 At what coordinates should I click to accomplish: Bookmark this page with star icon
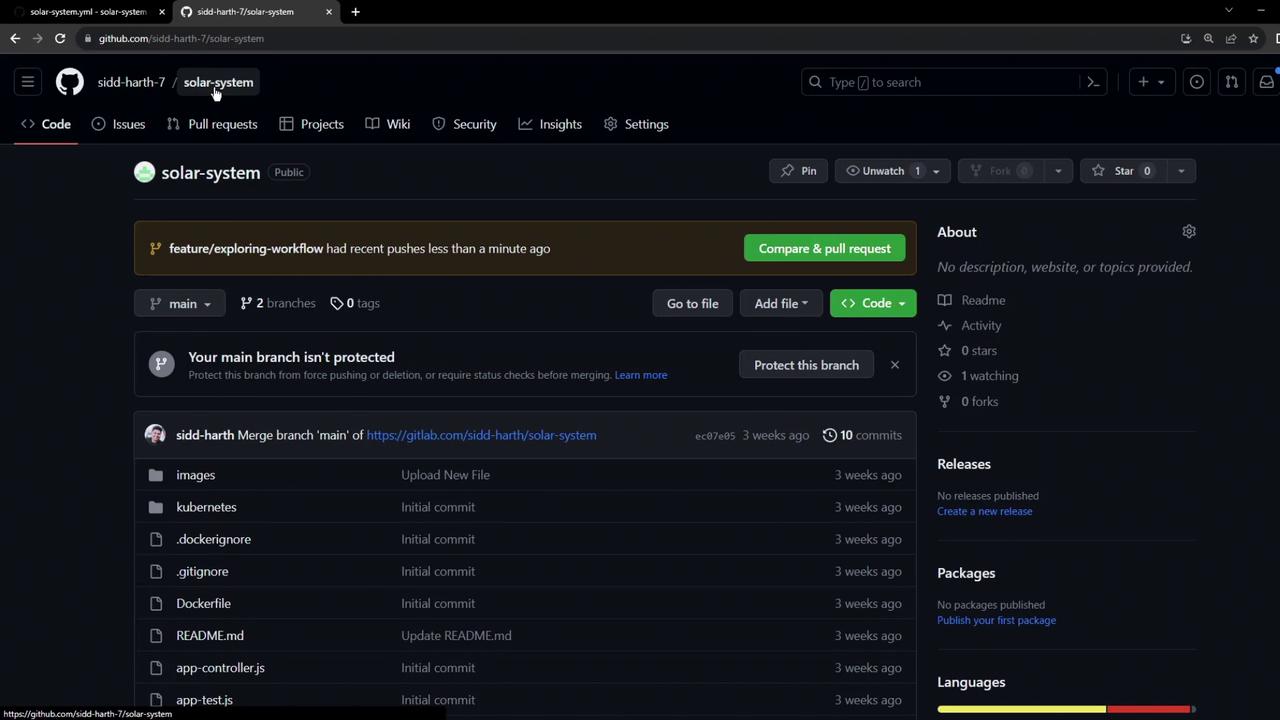point(1253,38)
